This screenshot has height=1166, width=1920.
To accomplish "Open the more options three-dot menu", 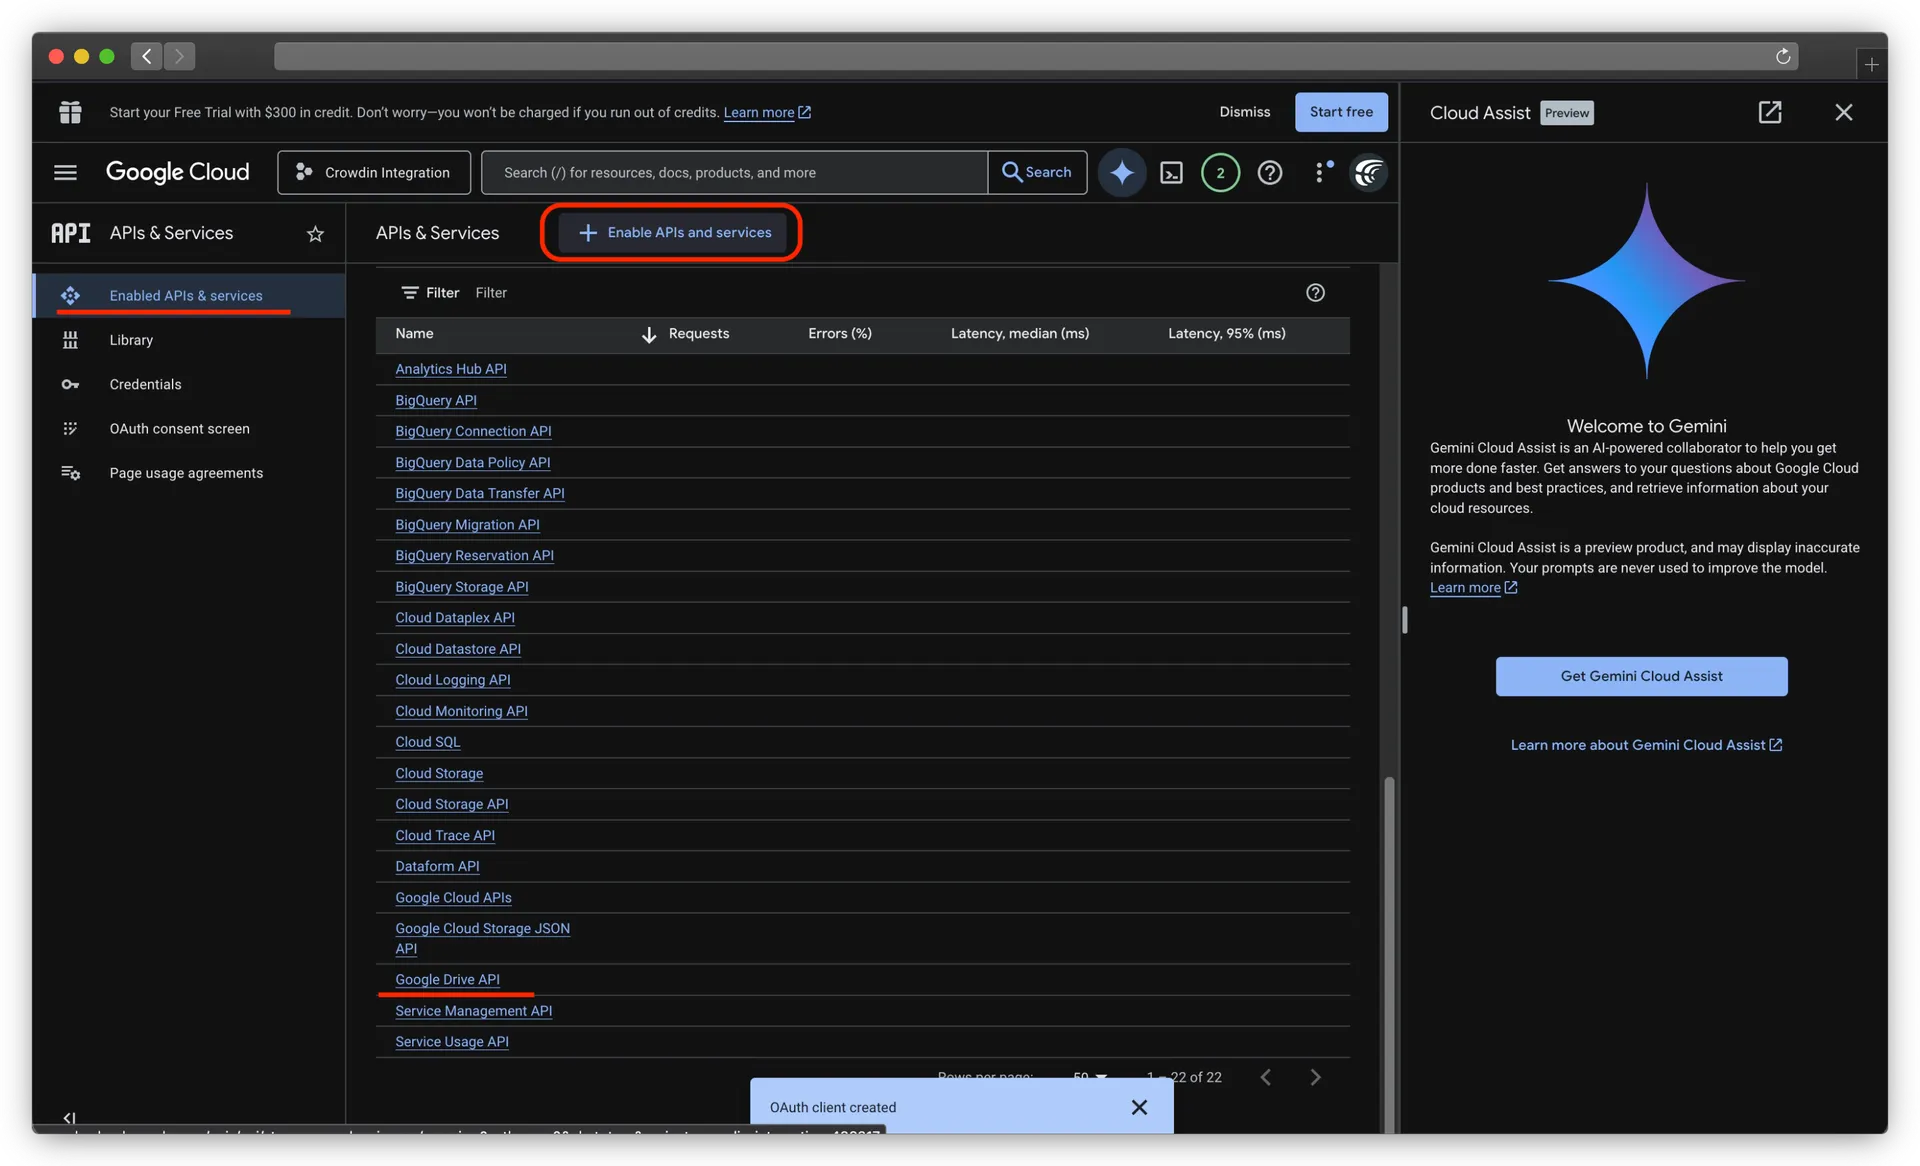I will pyautogui.click(x=1320, y=172).
